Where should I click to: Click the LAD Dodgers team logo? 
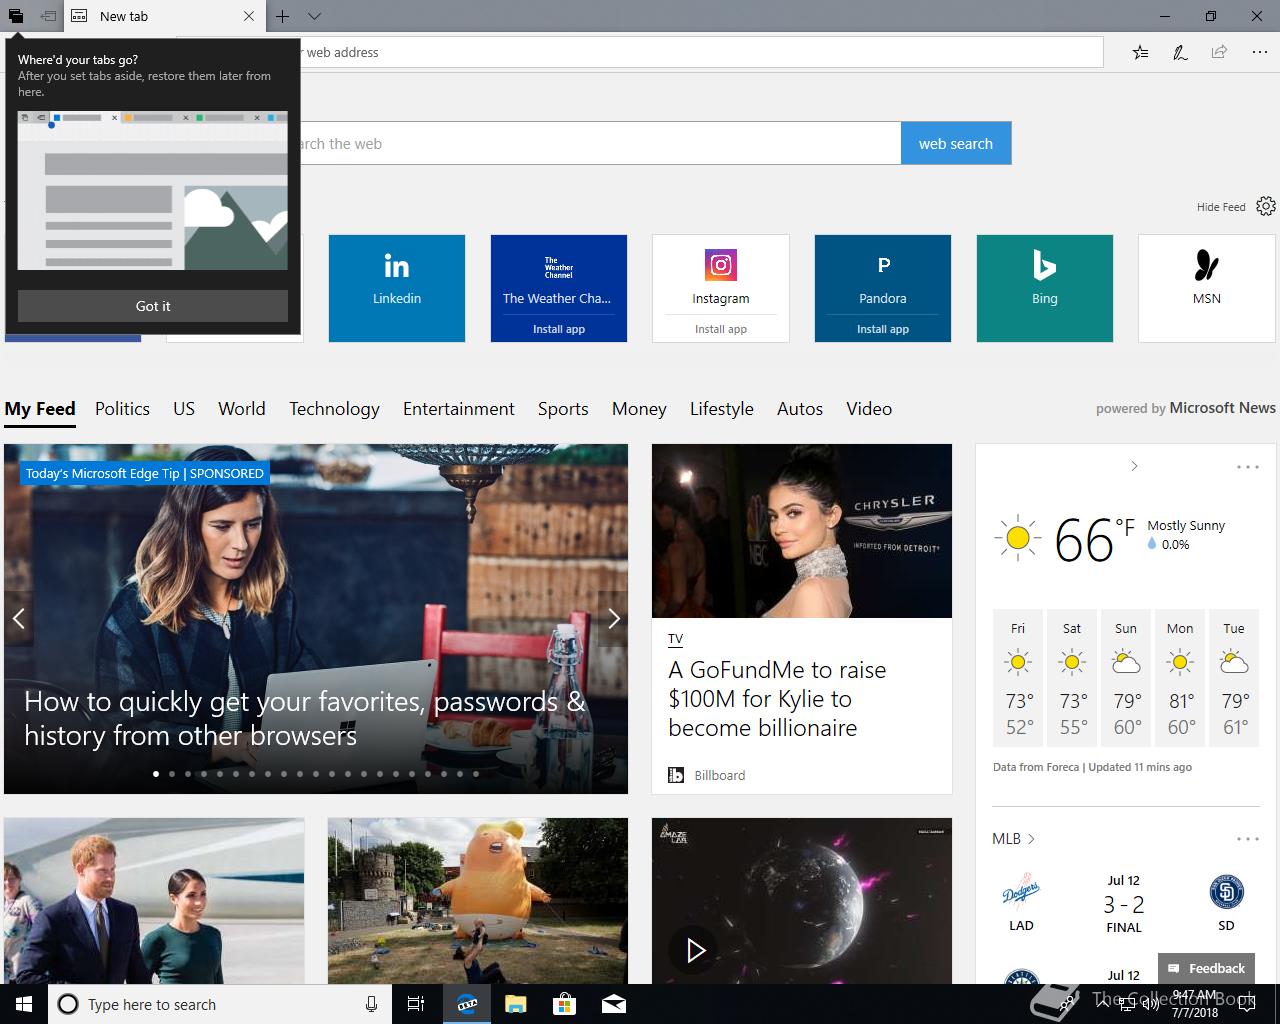(1021, 892)
